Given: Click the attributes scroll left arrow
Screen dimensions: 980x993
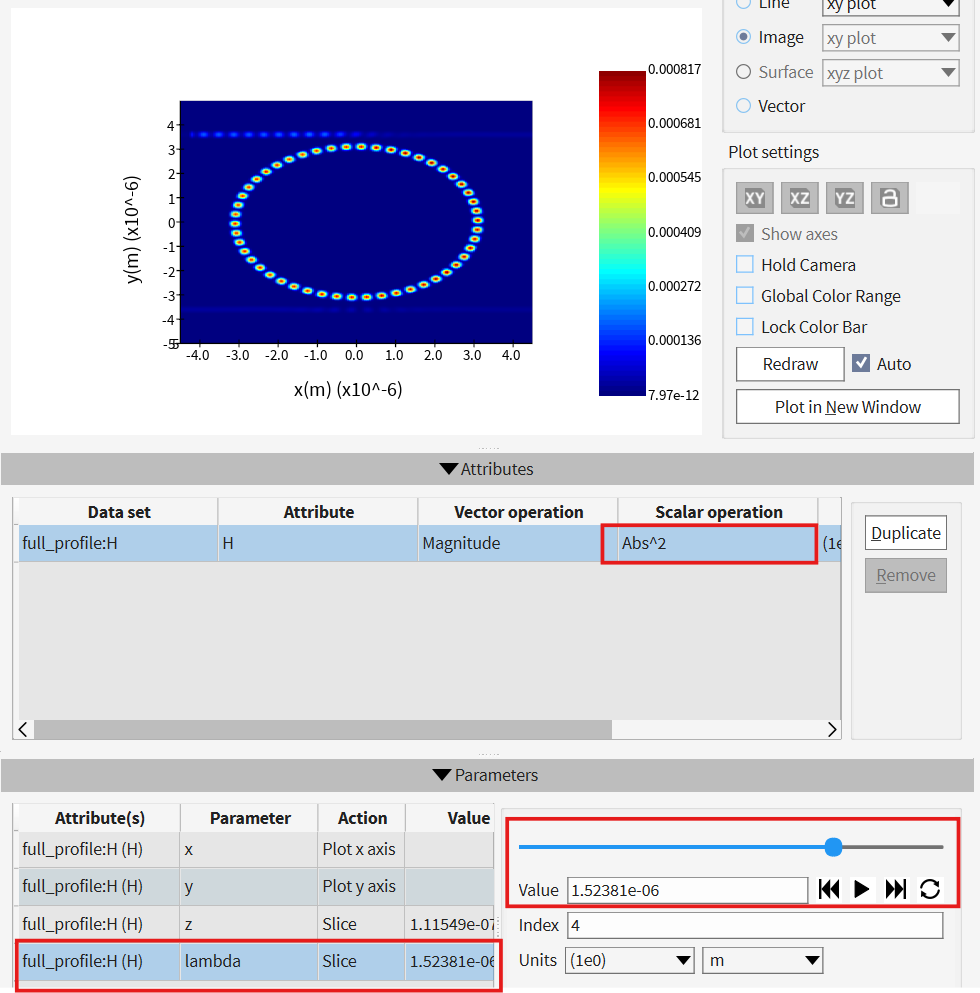Looking at the screenshot, I should click(x=23, y=730).
